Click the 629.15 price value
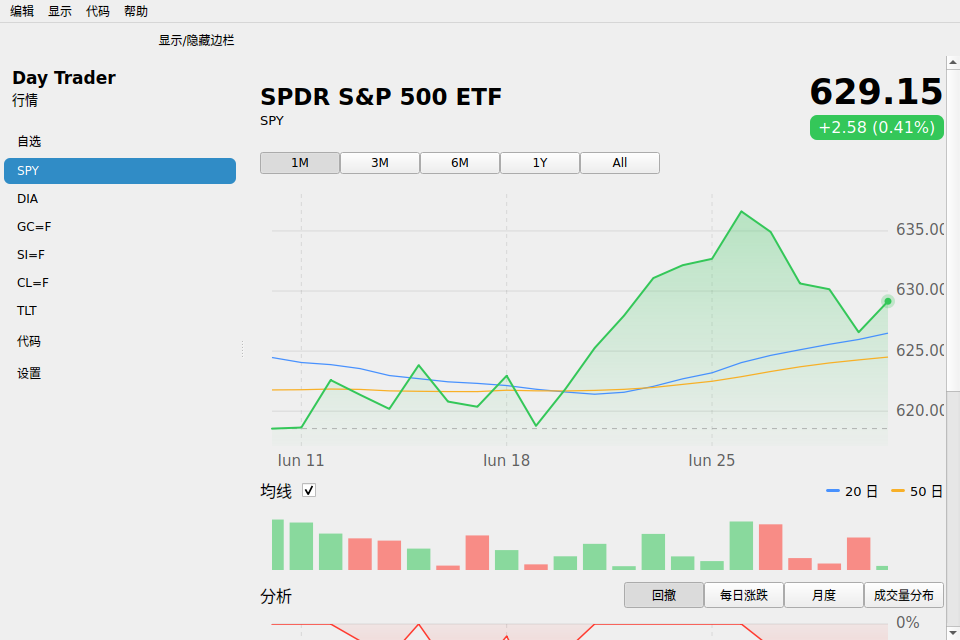 click(876, 92)
